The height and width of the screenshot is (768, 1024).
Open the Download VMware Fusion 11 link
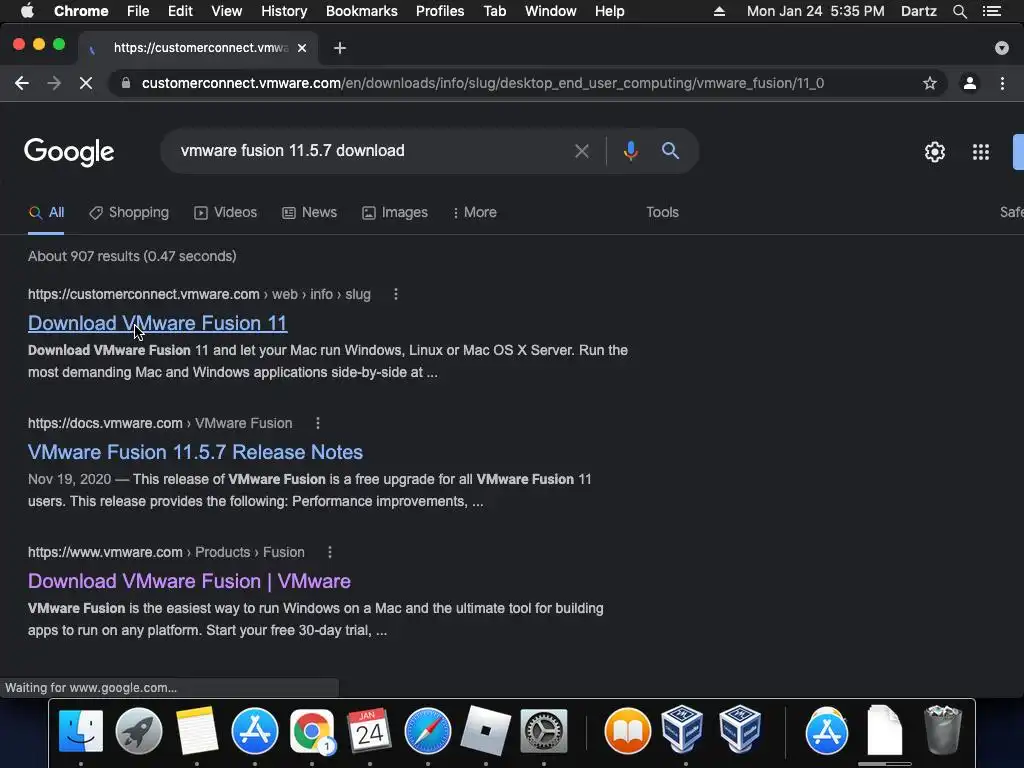click(157, 323)
